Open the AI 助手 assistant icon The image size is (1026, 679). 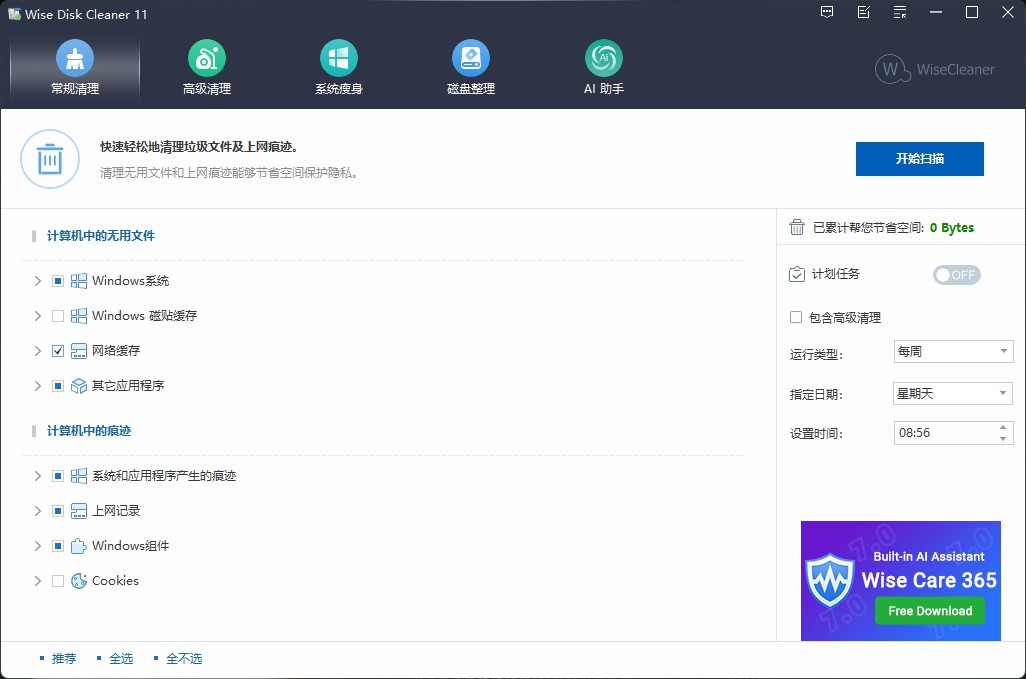[x=603, y=58]
